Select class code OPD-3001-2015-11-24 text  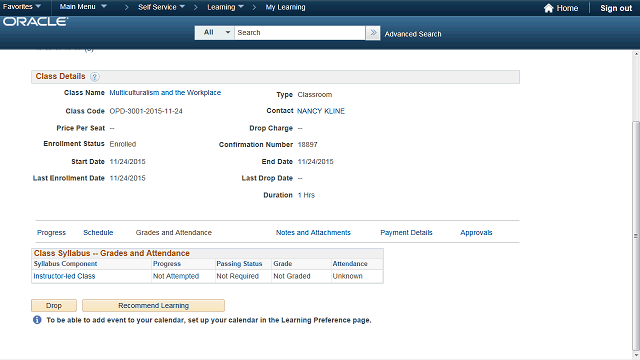coord(146,111)
